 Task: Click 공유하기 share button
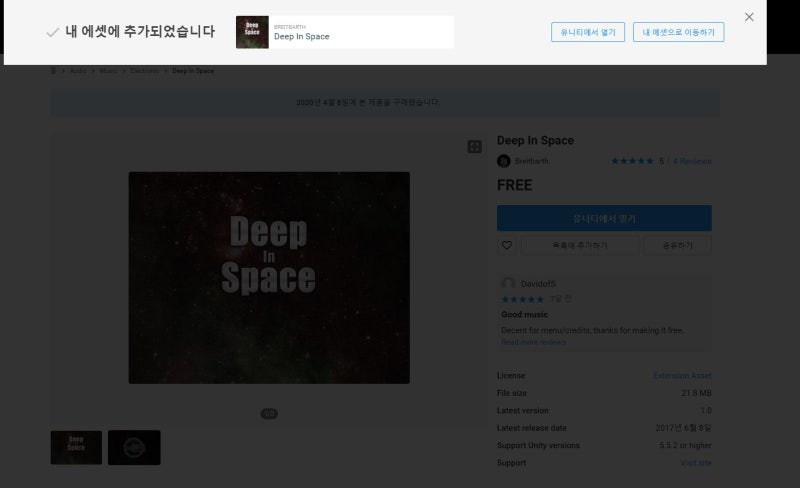click(678, 246)
